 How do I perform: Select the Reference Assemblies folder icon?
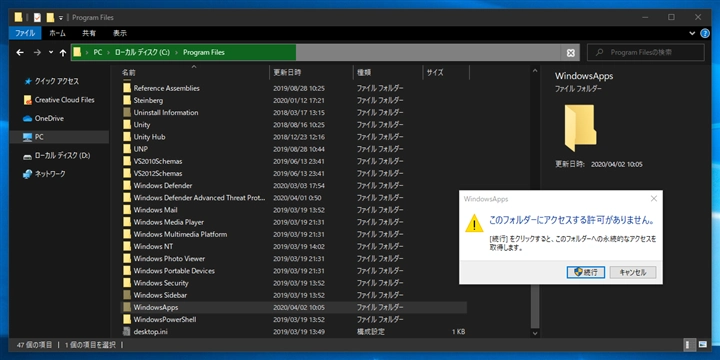tap(127, 88)
